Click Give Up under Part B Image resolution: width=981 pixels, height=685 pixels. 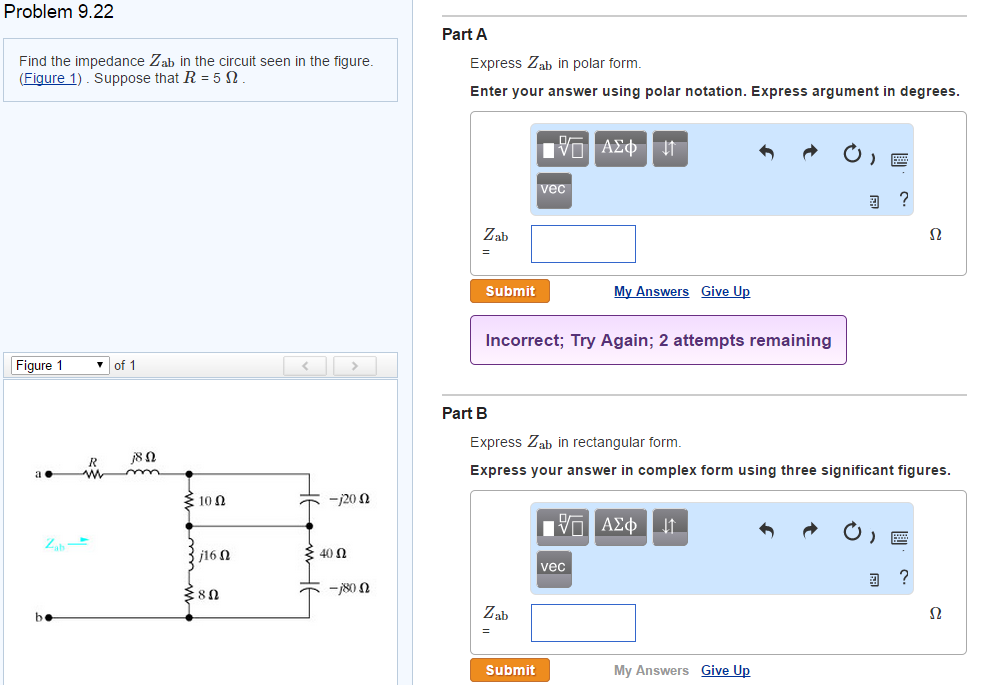(725, 670)
